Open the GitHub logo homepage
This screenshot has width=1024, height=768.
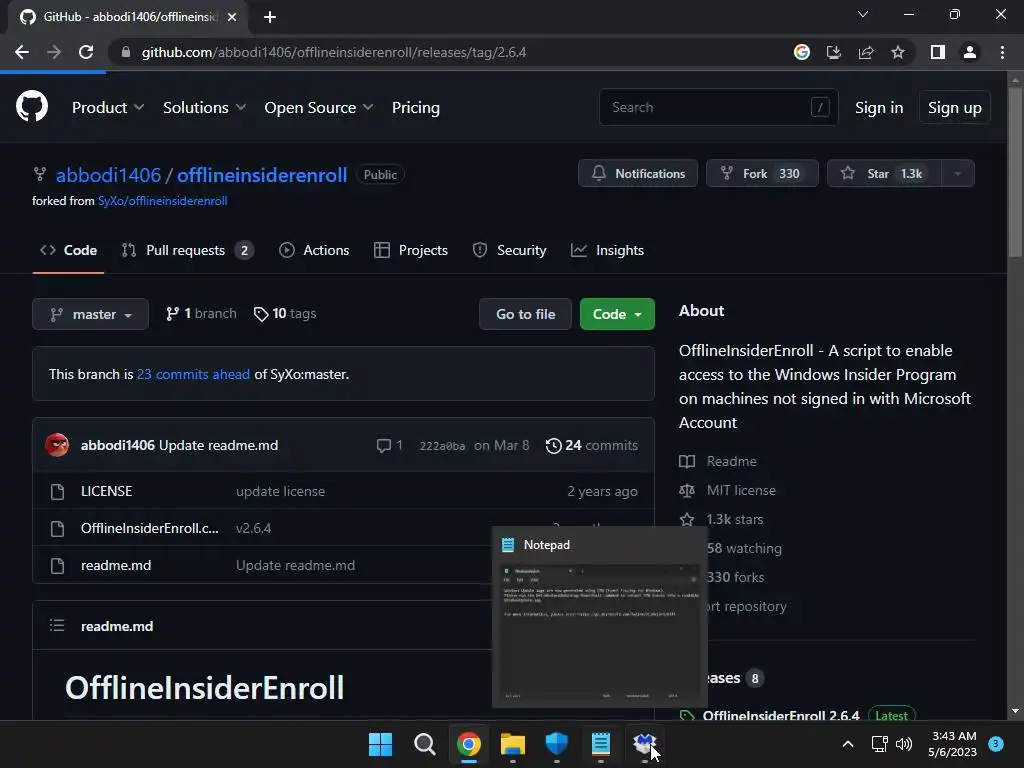click(x=32, y=107)
